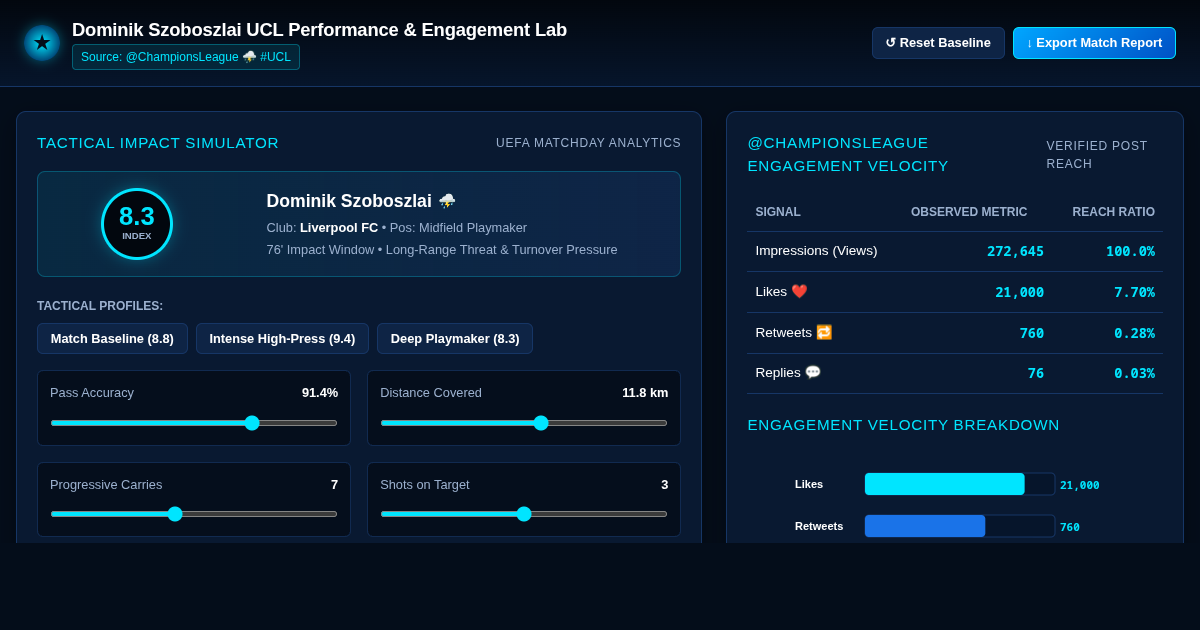This screenshot has width=1200, height=630.
Task: Click Export Match Report button
Action: point(1094,43)
